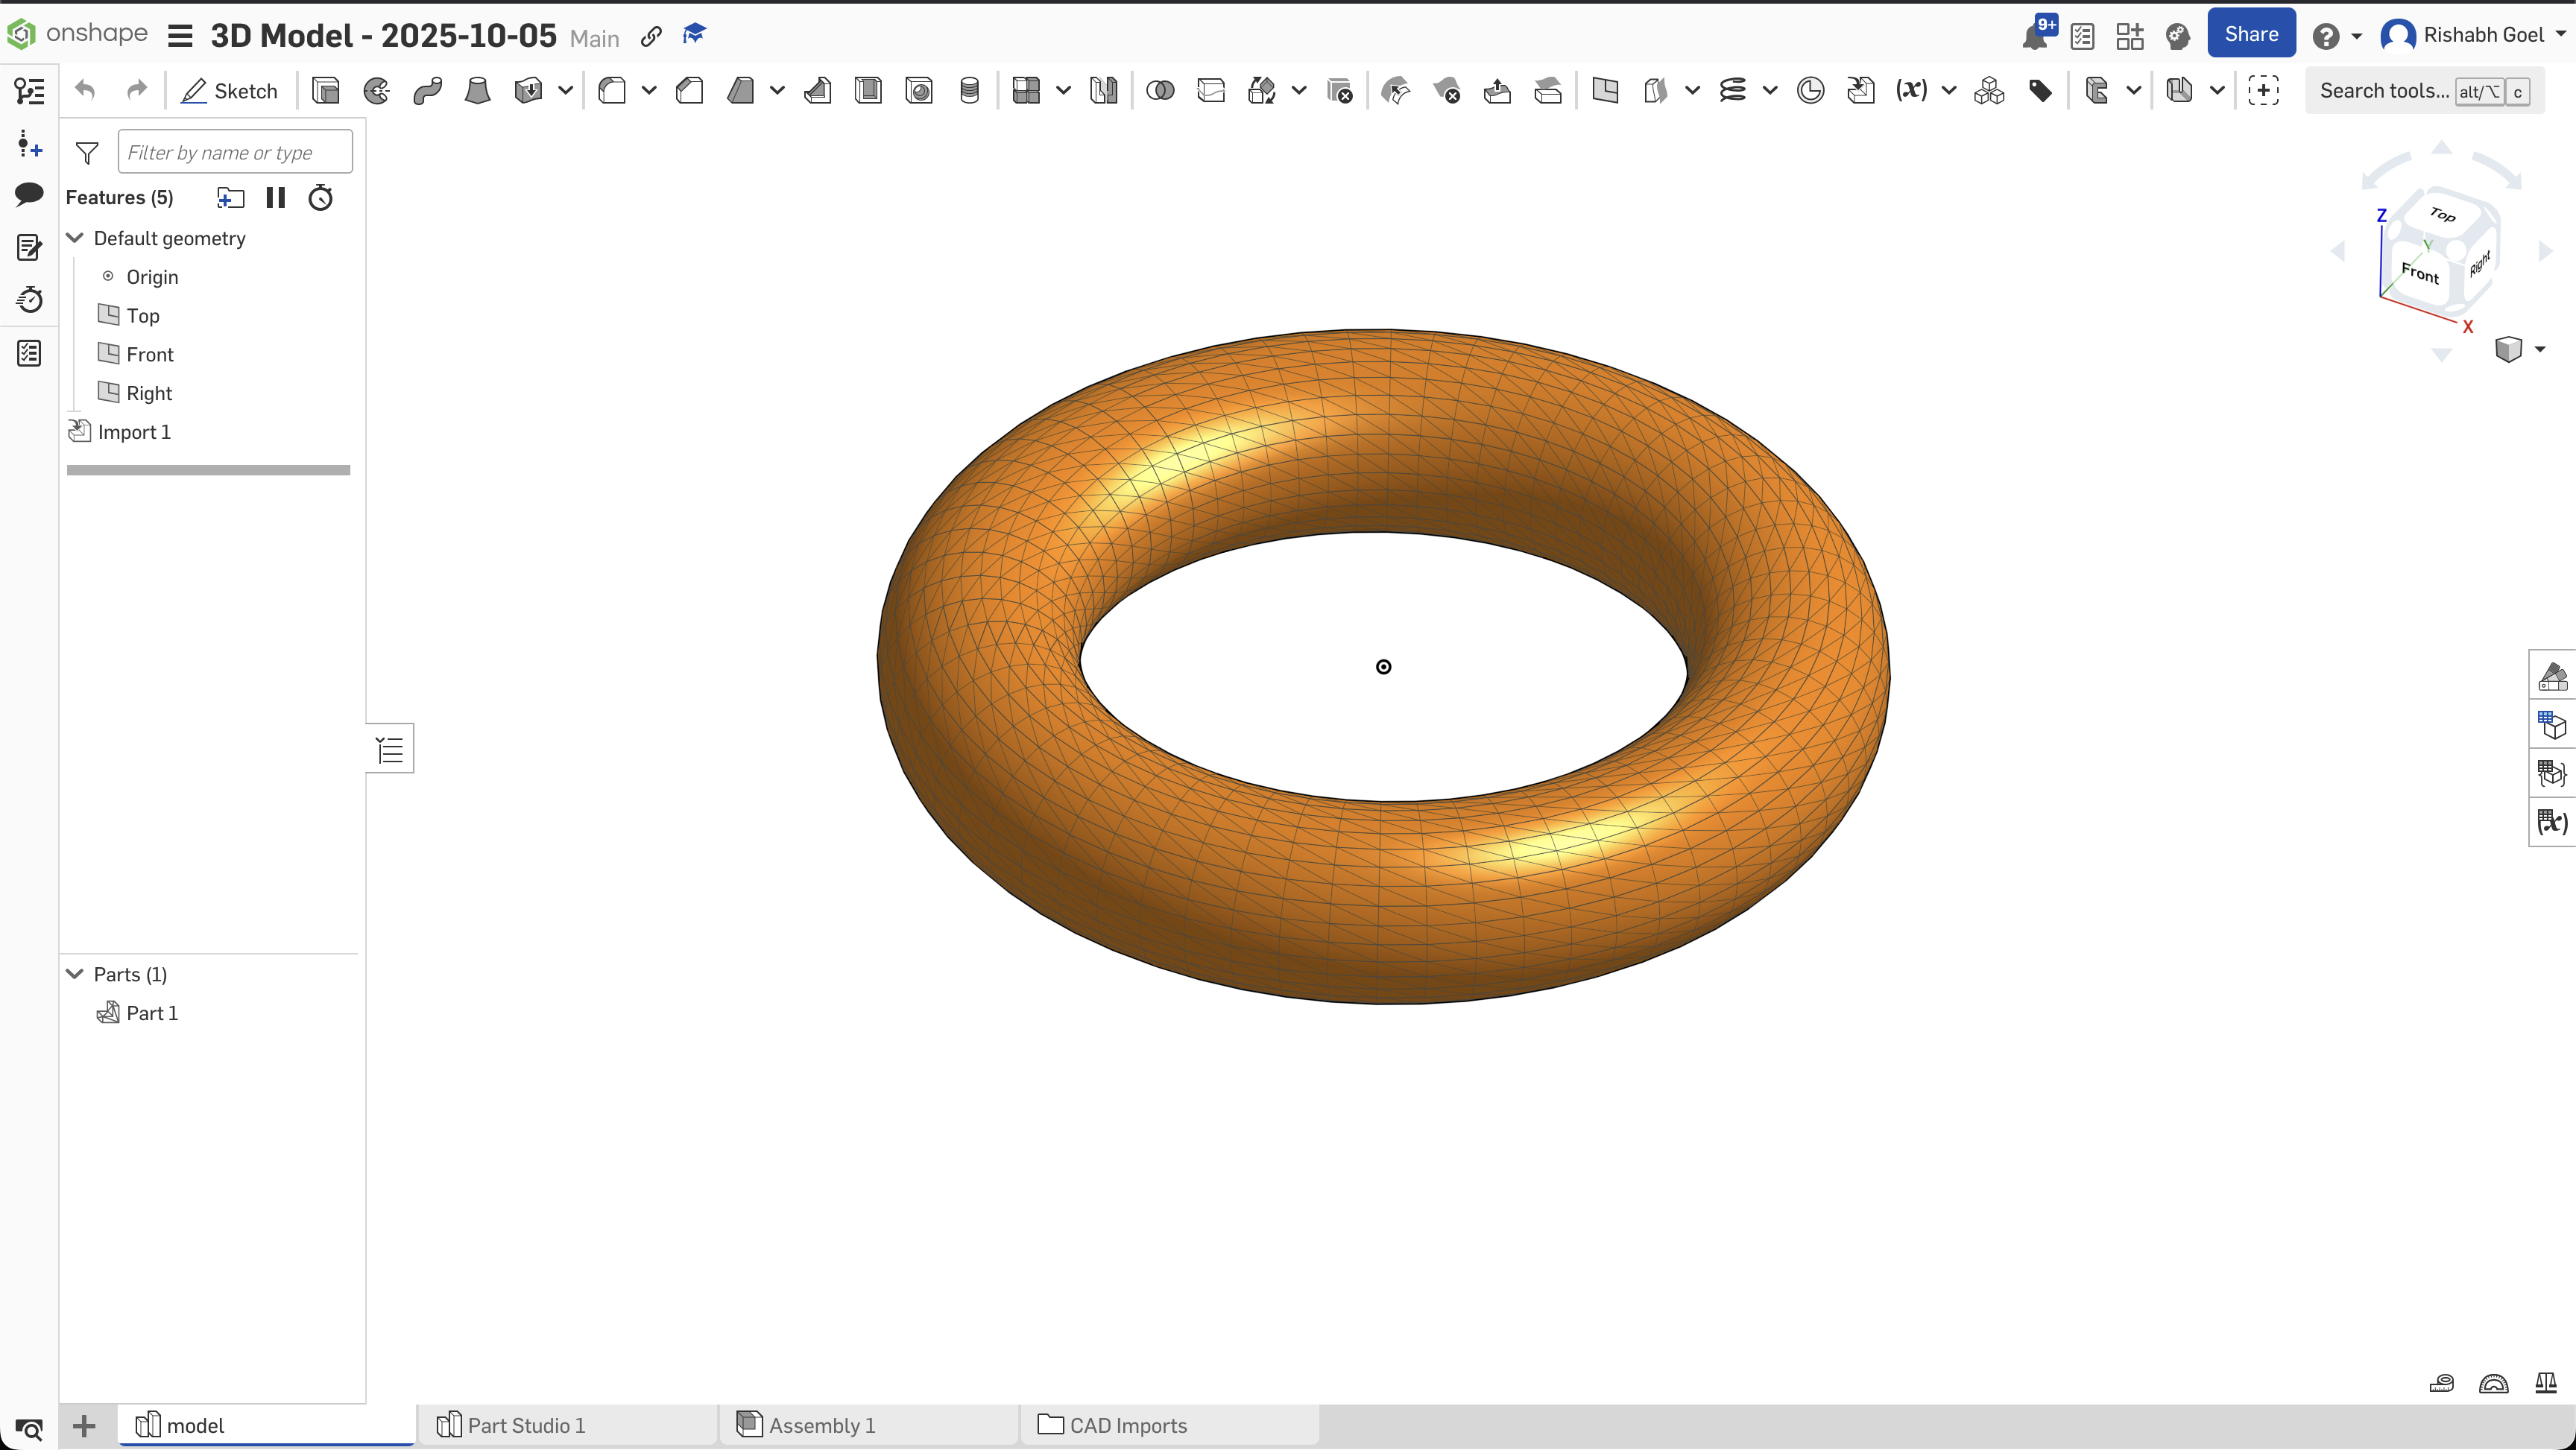Click the blue Share button
The height and width of the screenshot is (1450, 2576).
[2250, 35]
